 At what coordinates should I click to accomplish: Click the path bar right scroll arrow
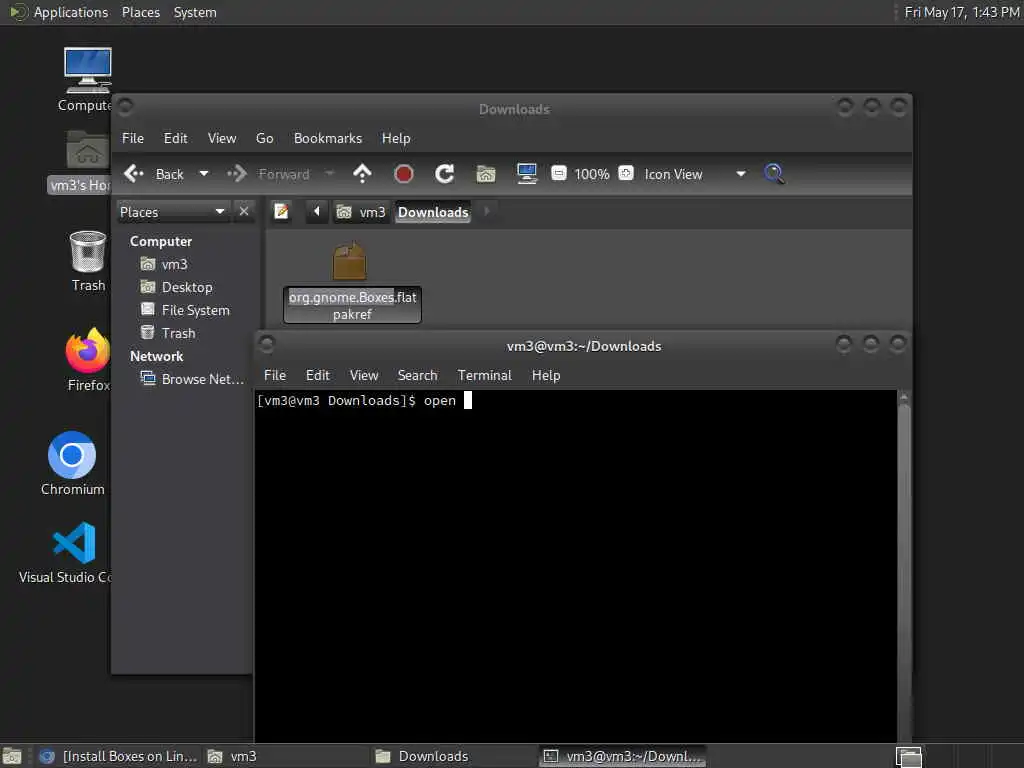487,212
